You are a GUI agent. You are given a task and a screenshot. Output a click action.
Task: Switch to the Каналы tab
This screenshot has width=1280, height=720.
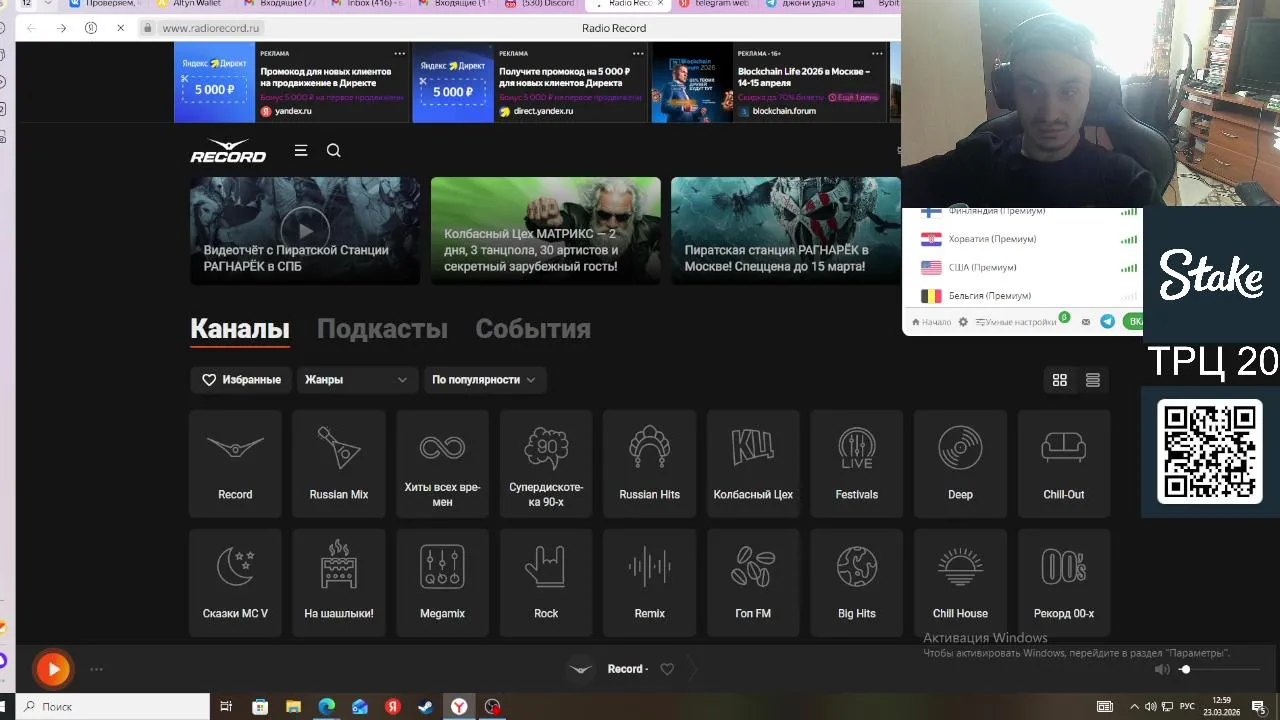tap(240, 329)
